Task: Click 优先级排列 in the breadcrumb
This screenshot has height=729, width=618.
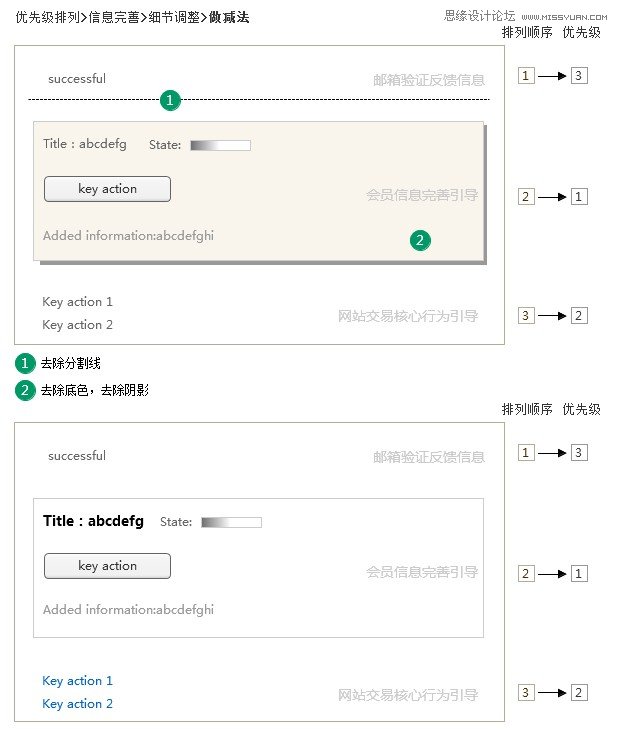Action: (47, 17)
